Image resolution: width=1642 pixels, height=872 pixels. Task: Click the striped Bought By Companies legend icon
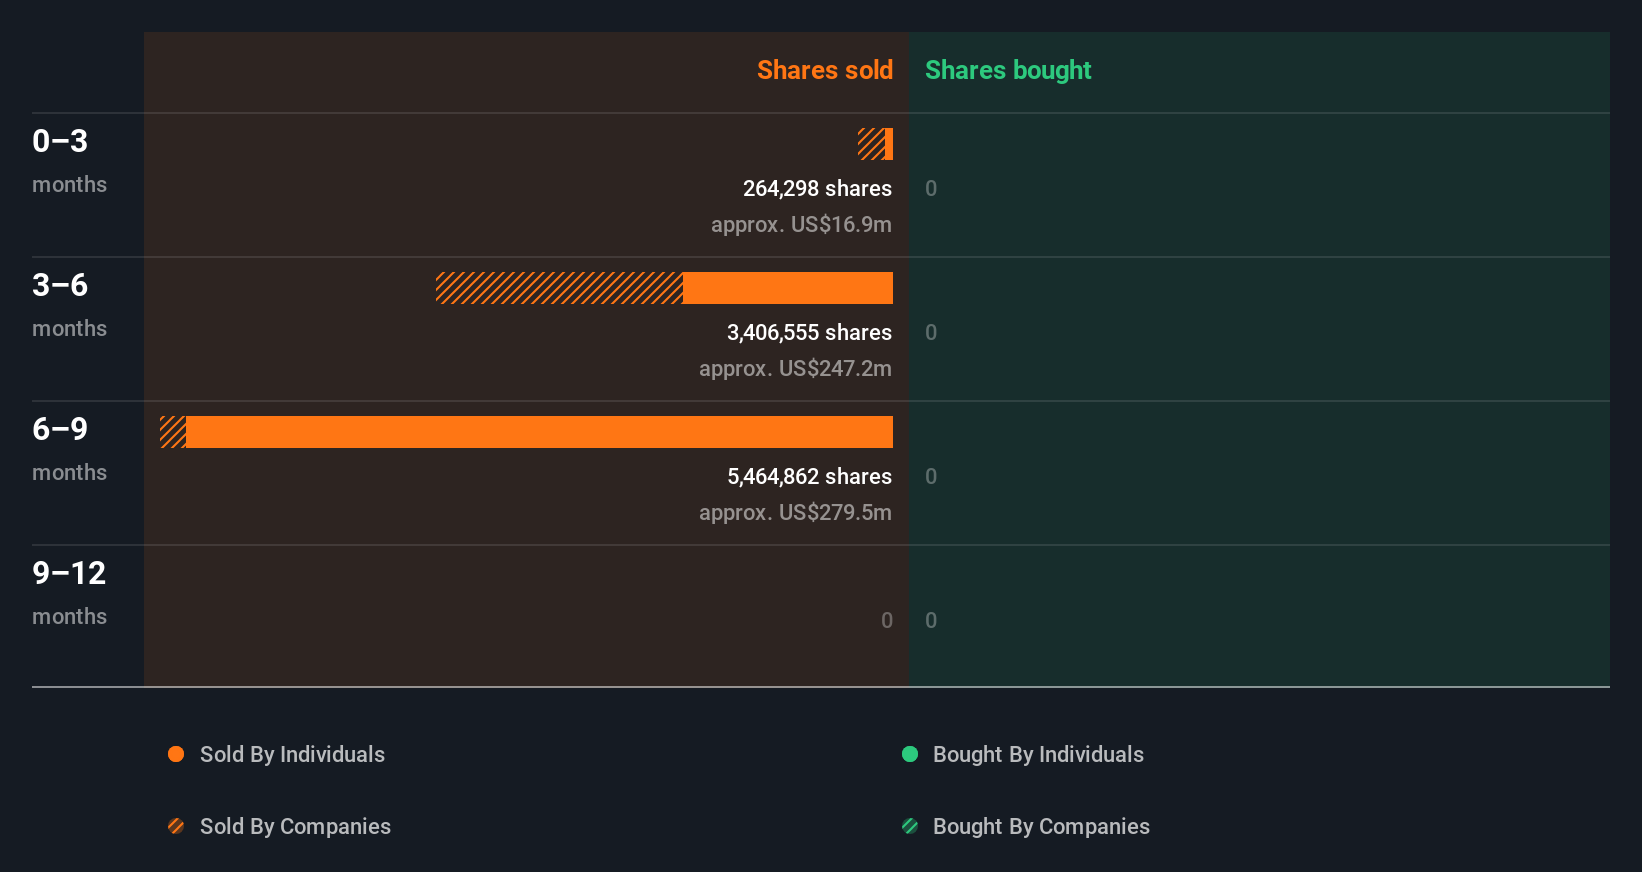coord(910,826)
